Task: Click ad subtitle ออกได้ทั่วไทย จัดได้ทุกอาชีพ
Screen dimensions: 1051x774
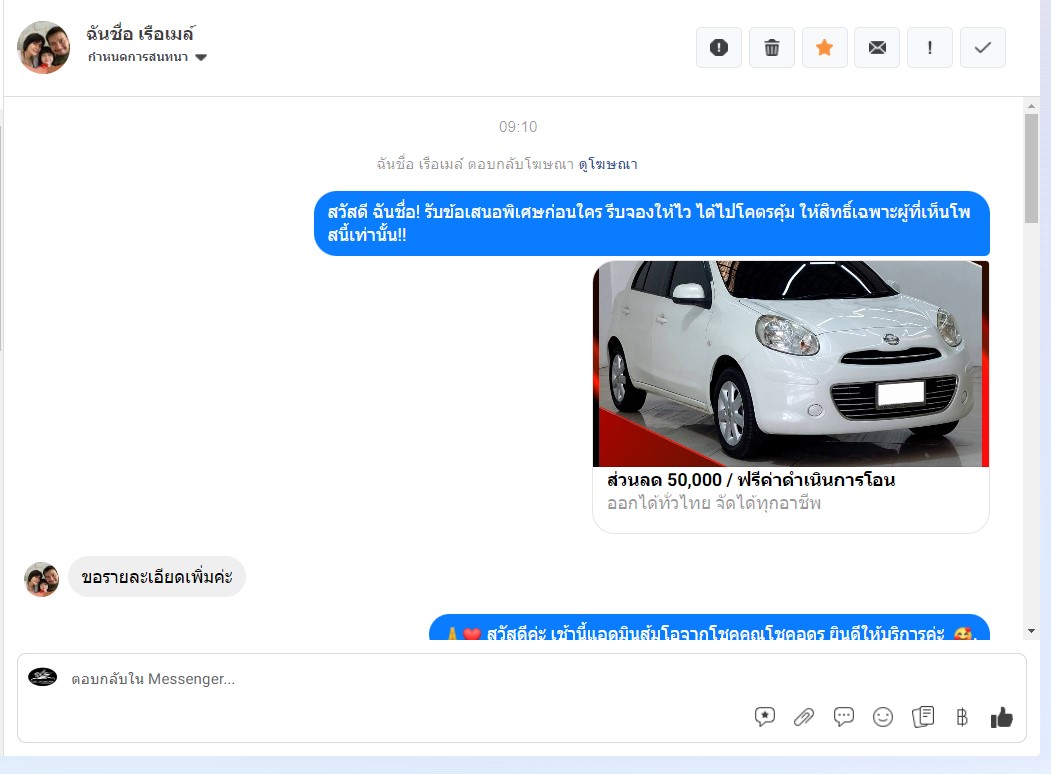Action: click(714, 503)
